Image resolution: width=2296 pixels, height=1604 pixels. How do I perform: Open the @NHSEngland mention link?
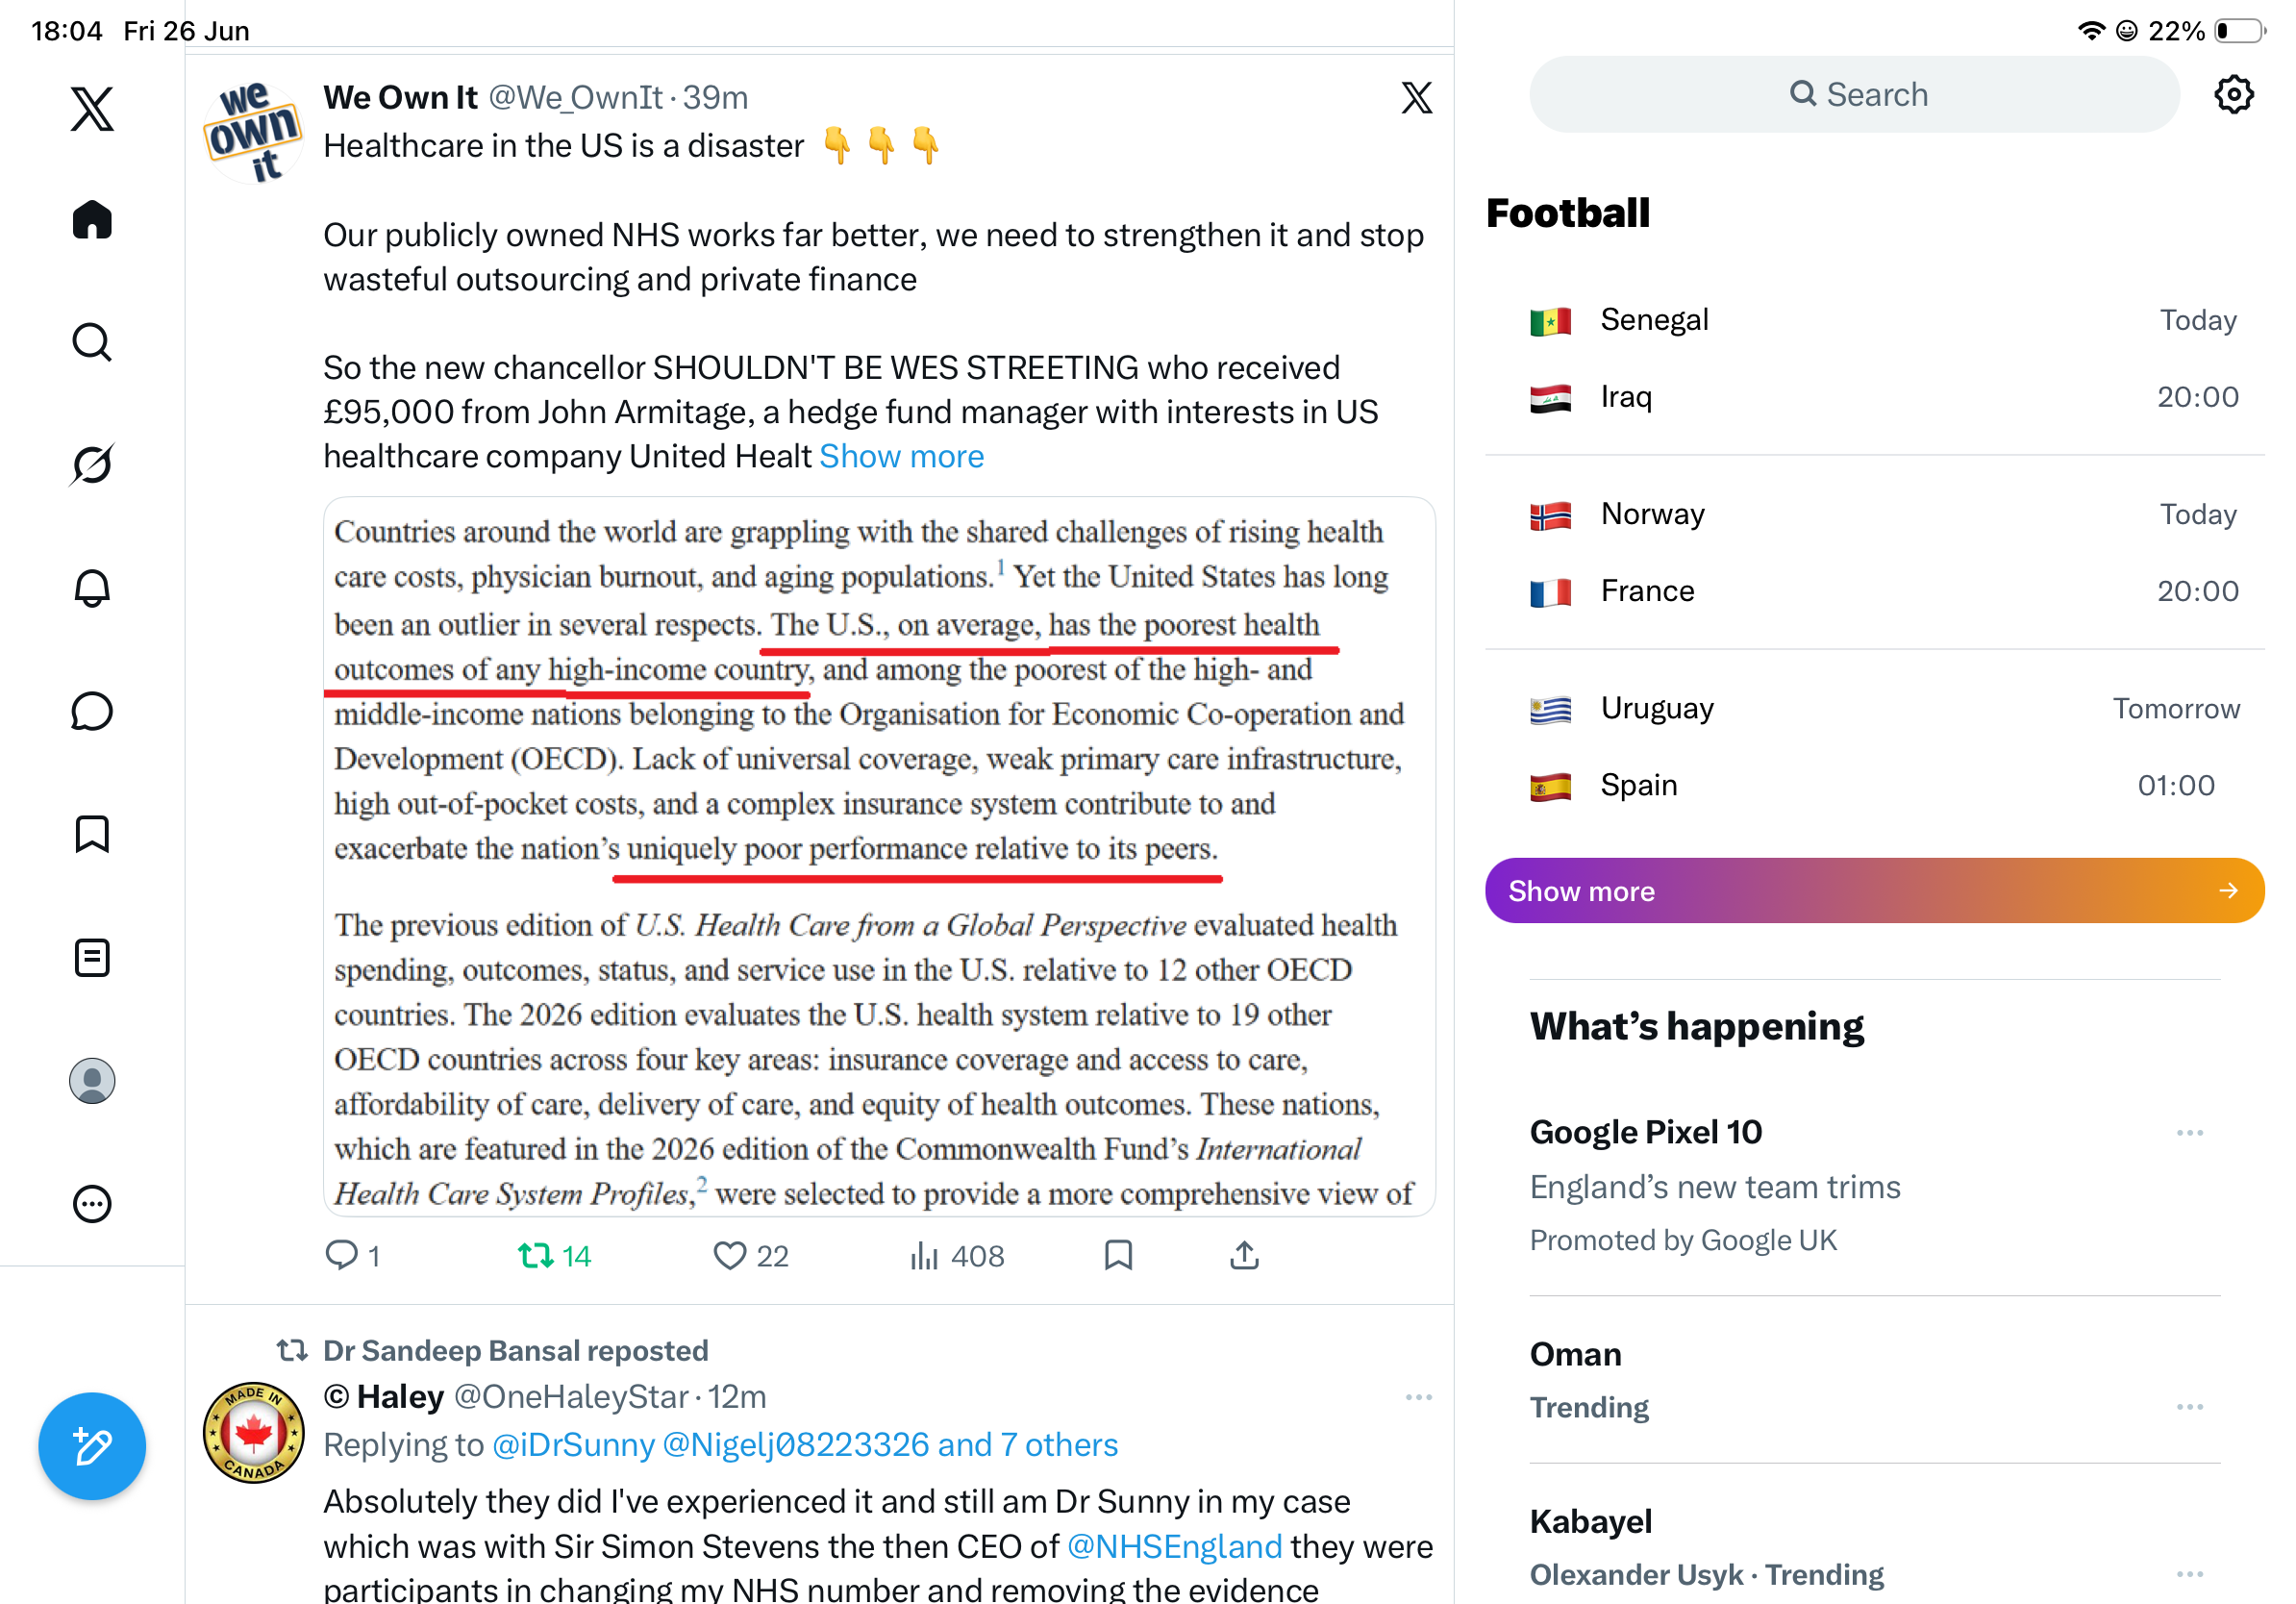pos(1174,1546)
